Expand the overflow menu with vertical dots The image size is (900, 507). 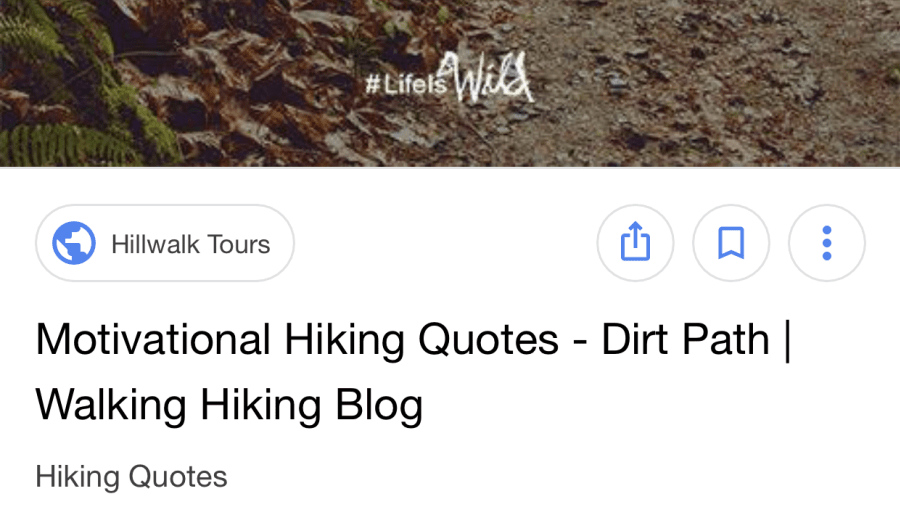tap(827, 243)
